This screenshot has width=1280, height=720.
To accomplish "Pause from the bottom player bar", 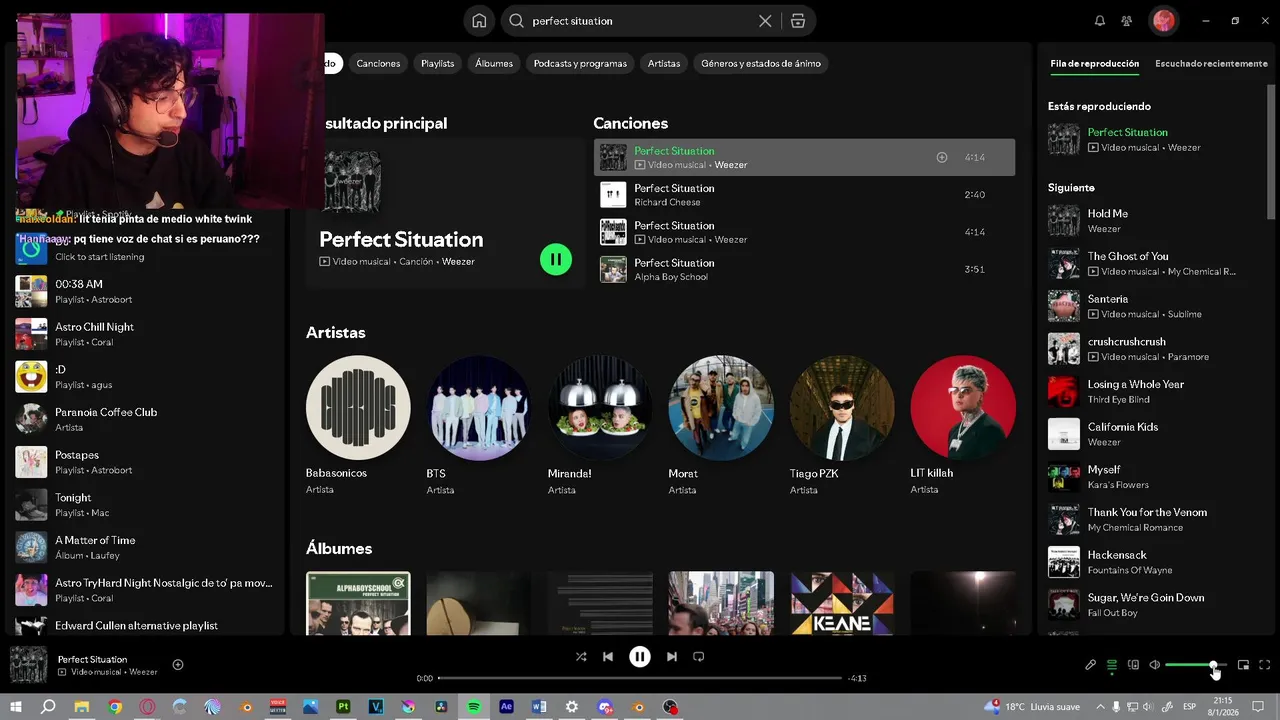I will (640, 657).
